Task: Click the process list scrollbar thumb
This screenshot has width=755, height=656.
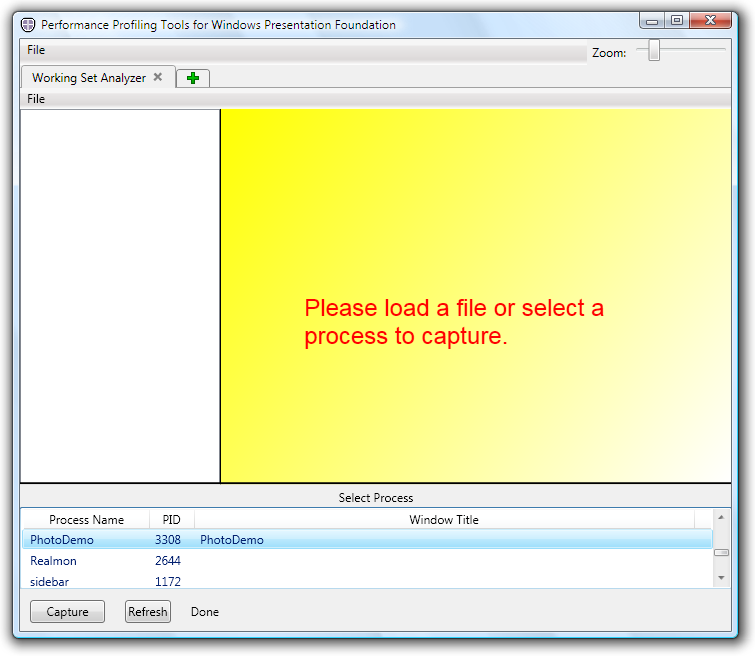Action: 721,552
